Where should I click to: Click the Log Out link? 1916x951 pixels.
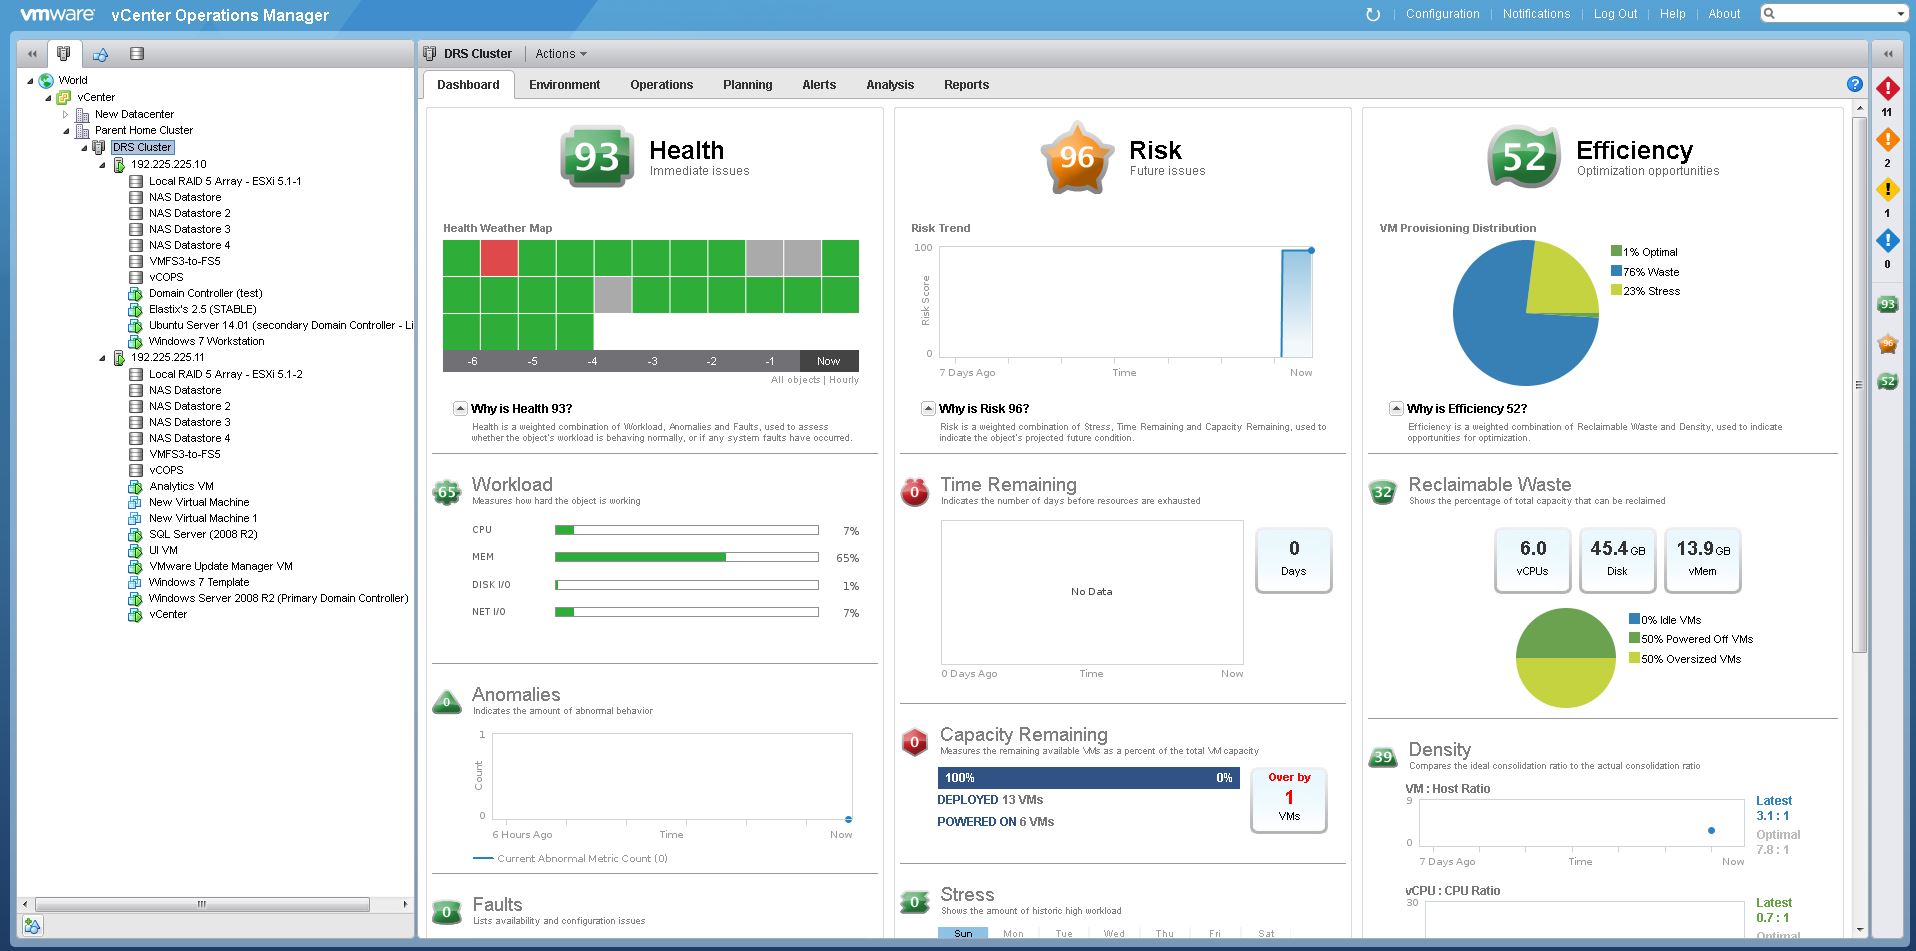tap(1615, 14)
